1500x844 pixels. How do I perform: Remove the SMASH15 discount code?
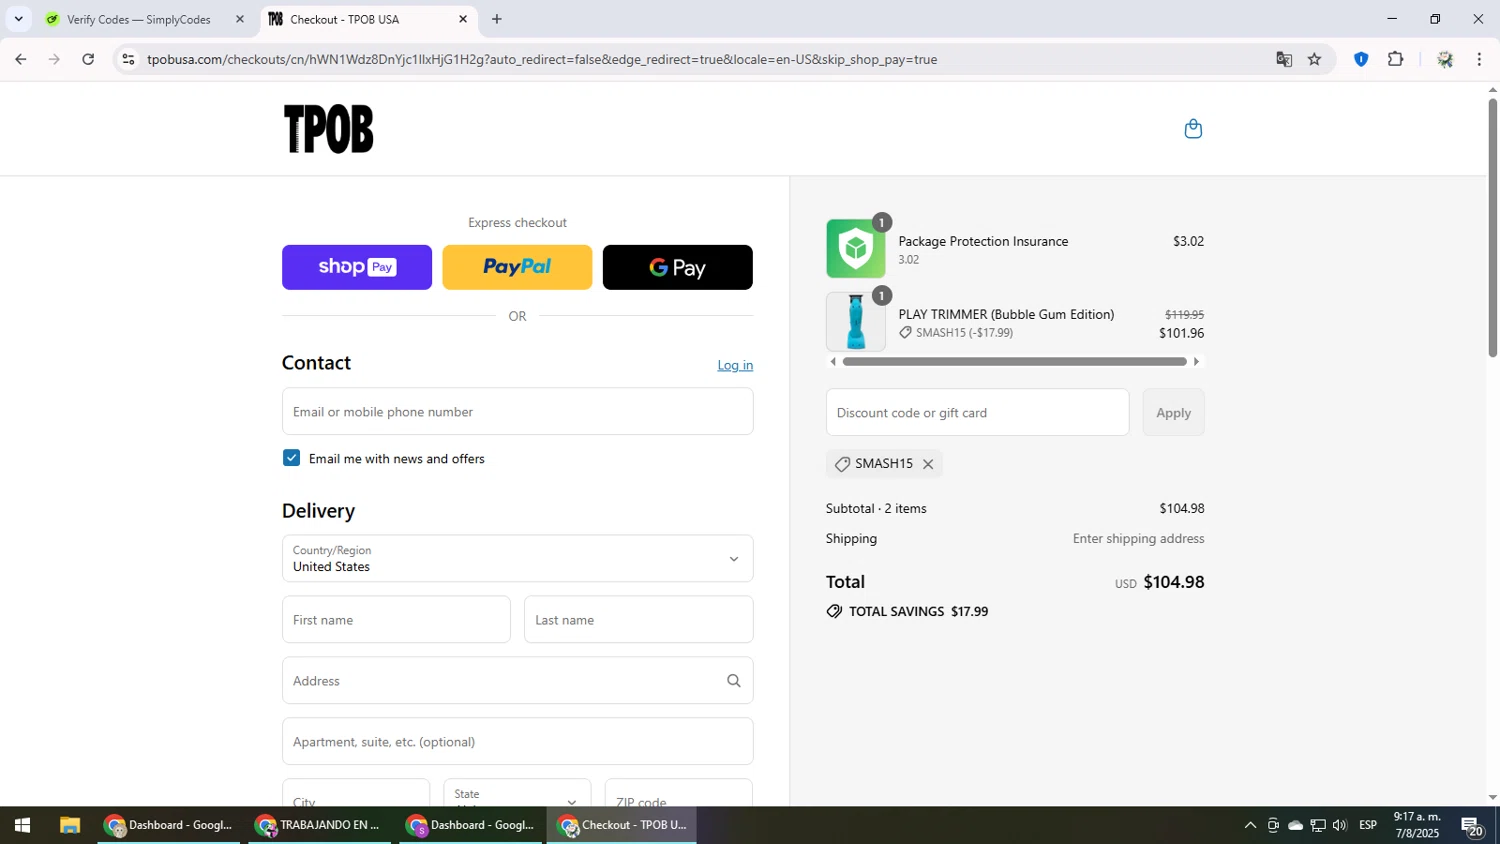(928, 464)
